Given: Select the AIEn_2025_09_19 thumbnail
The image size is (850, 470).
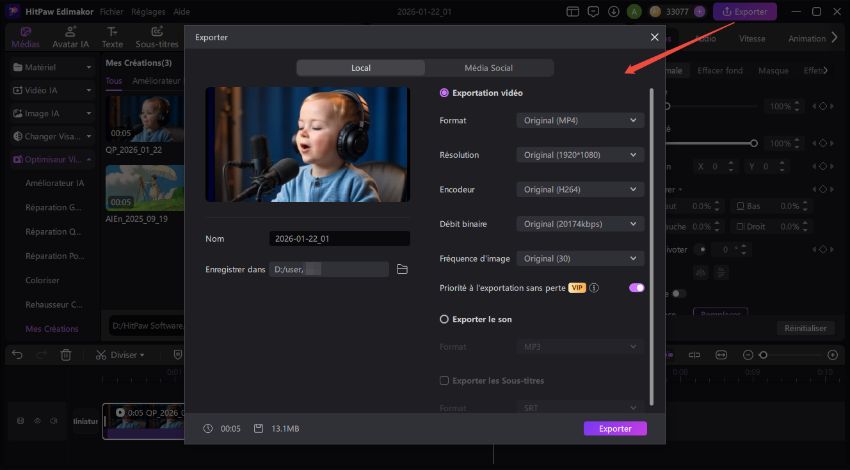Looking at the screenshot, I should pyautogui.click(x=144, y=188).
